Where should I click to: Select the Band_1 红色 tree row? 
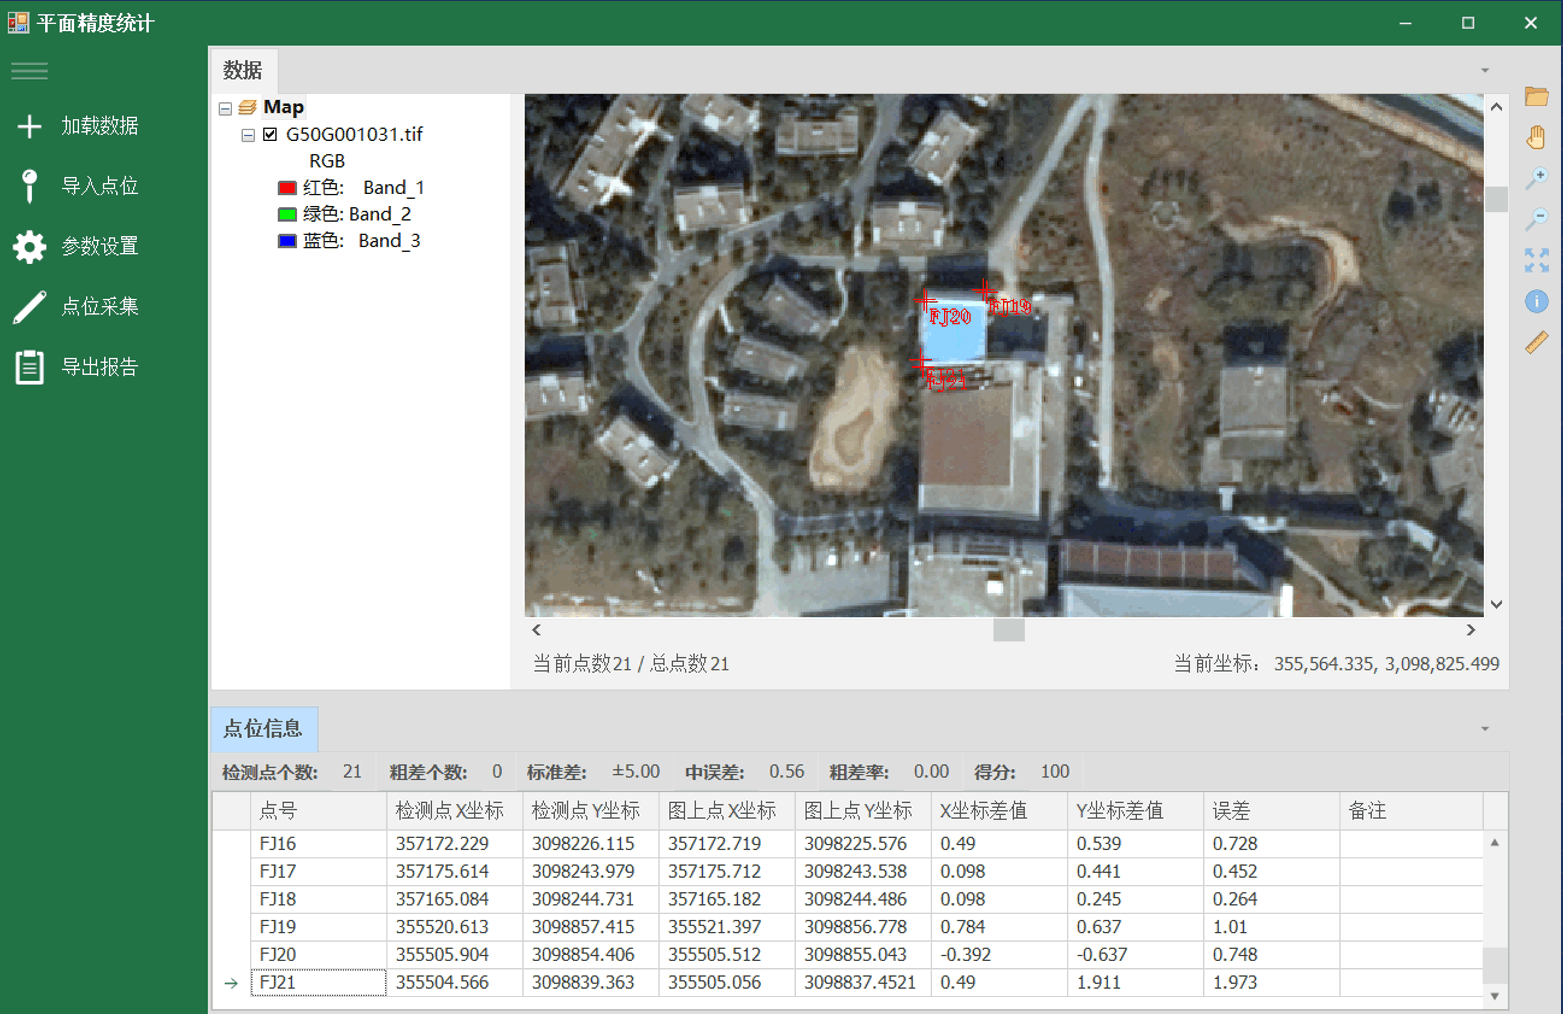(351, 188)
